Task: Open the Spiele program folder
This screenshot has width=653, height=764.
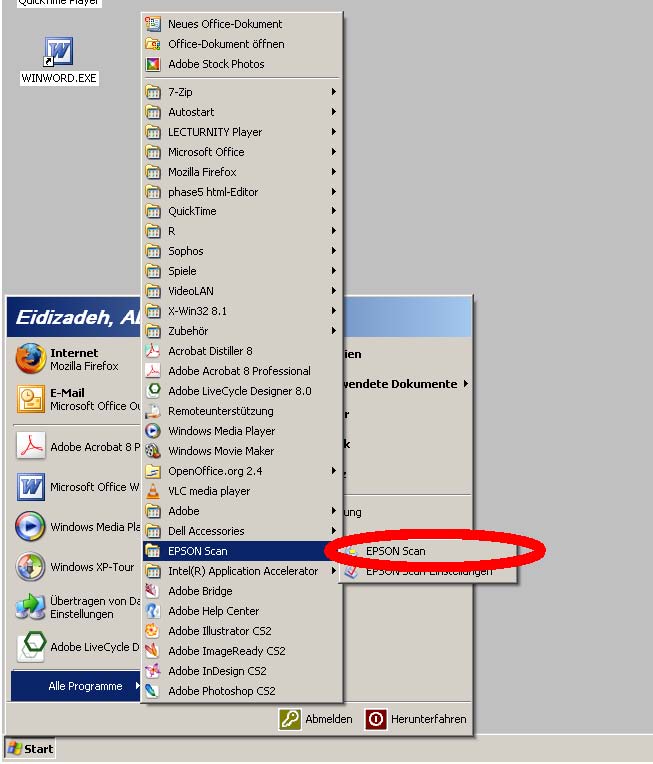Action: coord(241,271)
